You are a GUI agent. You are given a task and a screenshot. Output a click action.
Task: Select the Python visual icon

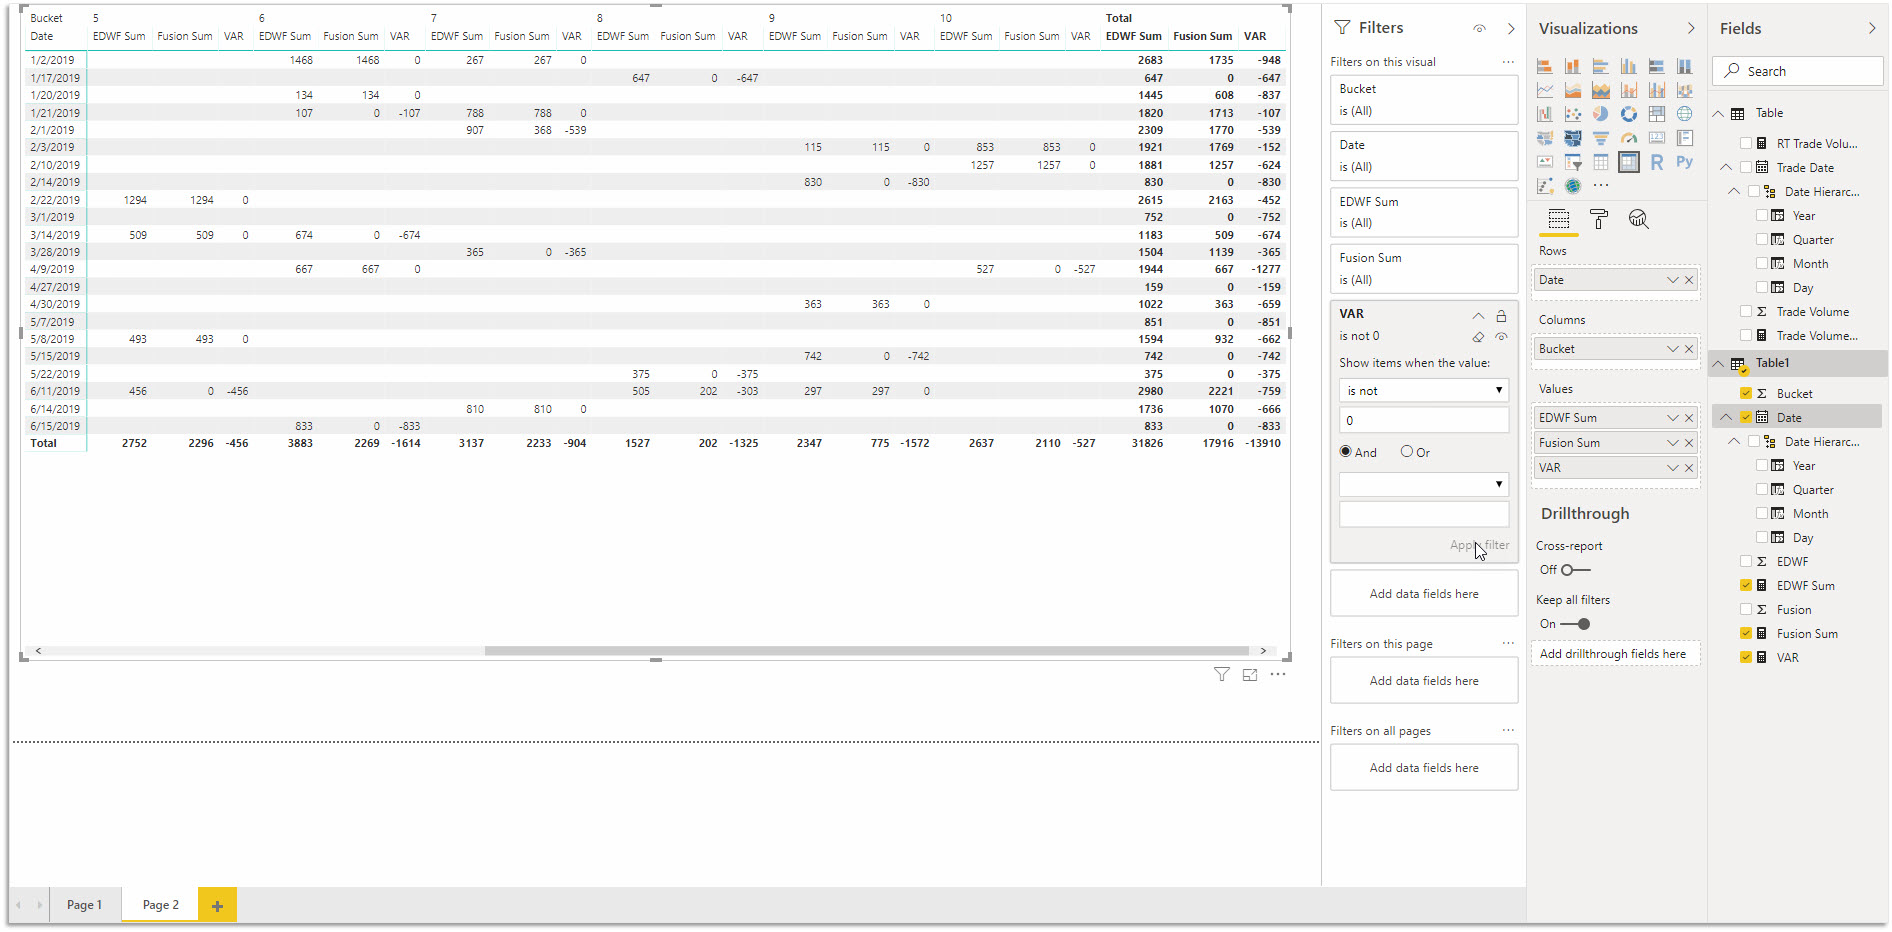point(1685,162)
